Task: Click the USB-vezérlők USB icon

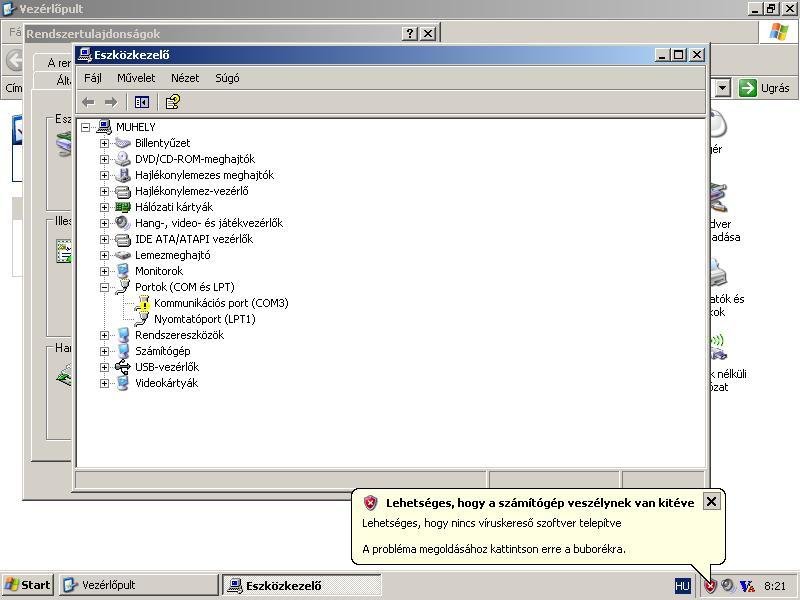Action: click(122, 366)
